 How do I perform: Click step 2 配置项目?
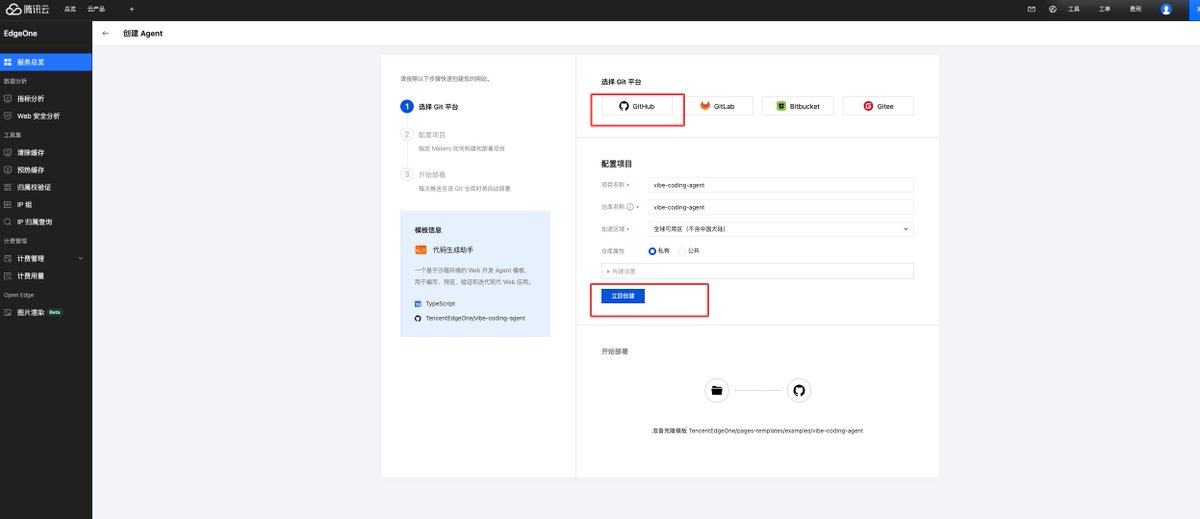point(424,134)
